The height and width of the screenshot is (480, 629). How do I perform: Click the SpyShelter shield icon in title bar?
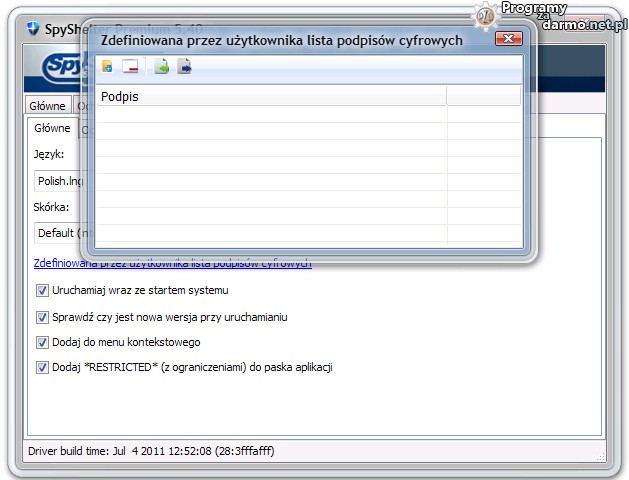tap(32, 29)
